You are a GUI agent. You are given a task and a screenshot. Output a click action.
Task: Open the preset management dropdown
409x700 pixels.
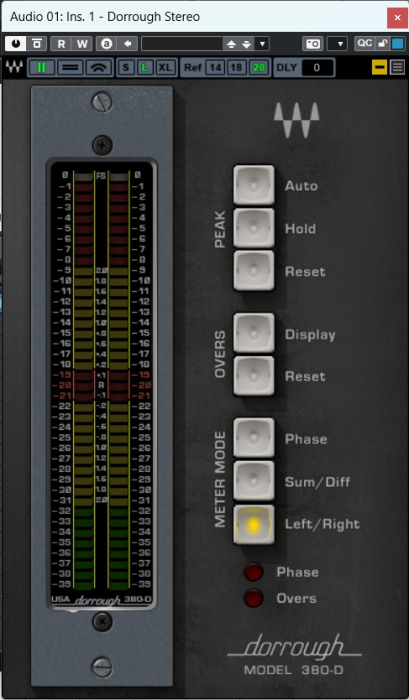tap(262, 44)
